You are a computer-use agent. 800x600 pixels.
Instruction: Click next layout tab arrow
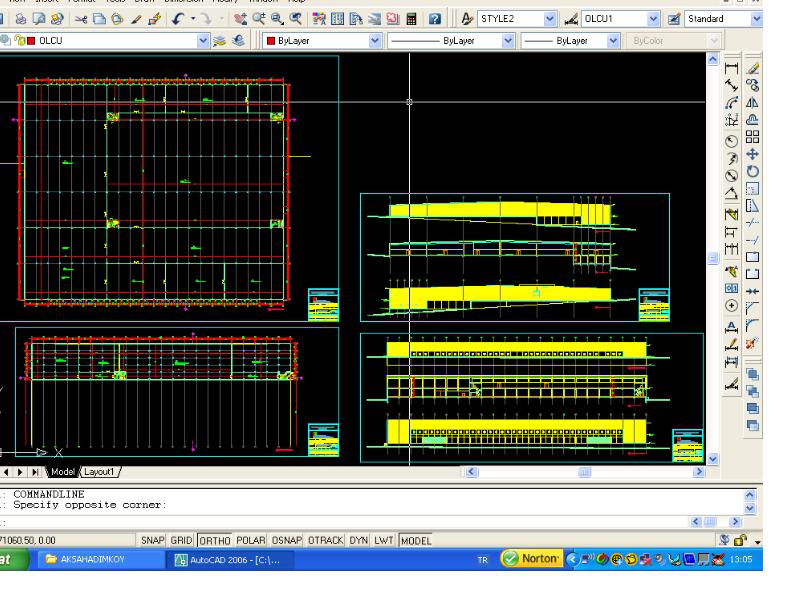pyautogui.click(x=20, y=472)
